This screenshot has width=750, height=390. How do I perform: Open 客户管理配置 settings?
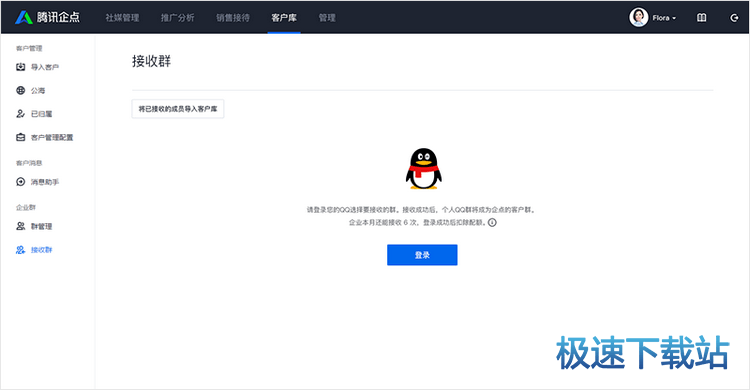[52, 137]
